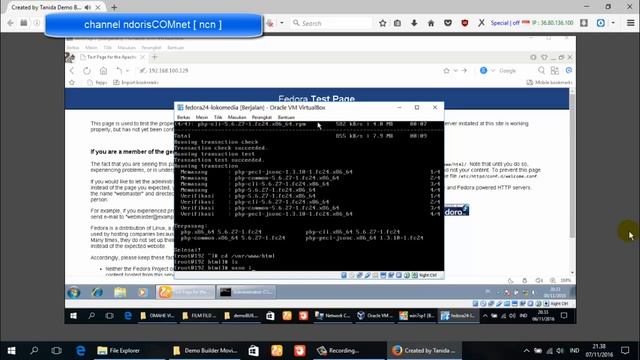
Task: Go to home in the inner browser
Action: pos(103,71)
